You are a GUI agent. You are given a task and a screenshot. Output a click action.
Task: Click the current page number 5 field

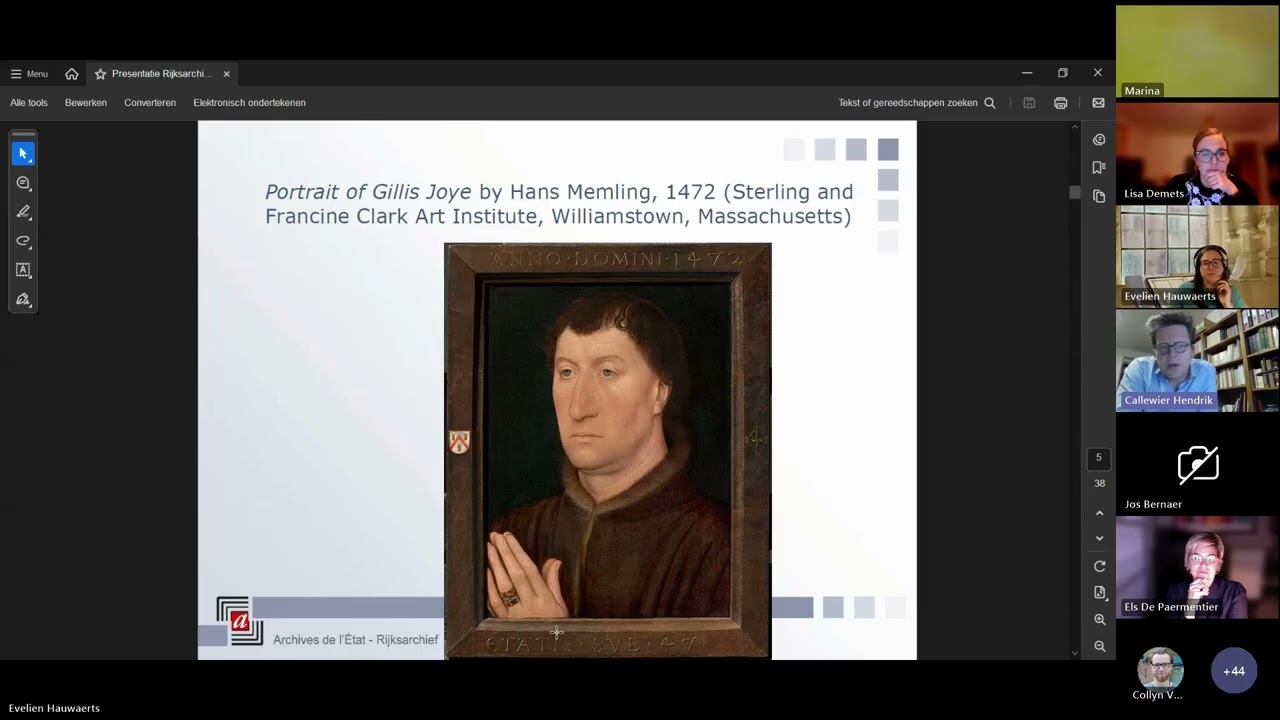1098,458
